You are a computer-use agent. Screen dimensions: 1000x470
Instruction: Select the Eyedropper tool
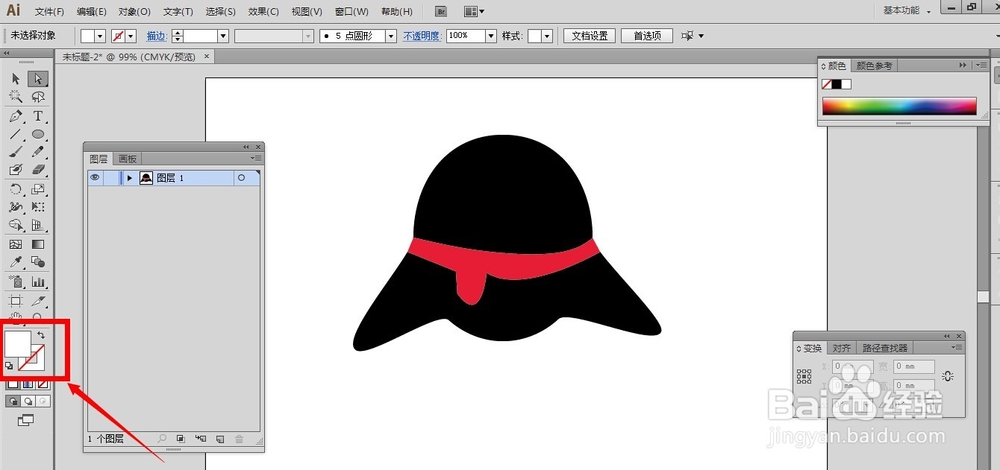[x=16, y=262]
